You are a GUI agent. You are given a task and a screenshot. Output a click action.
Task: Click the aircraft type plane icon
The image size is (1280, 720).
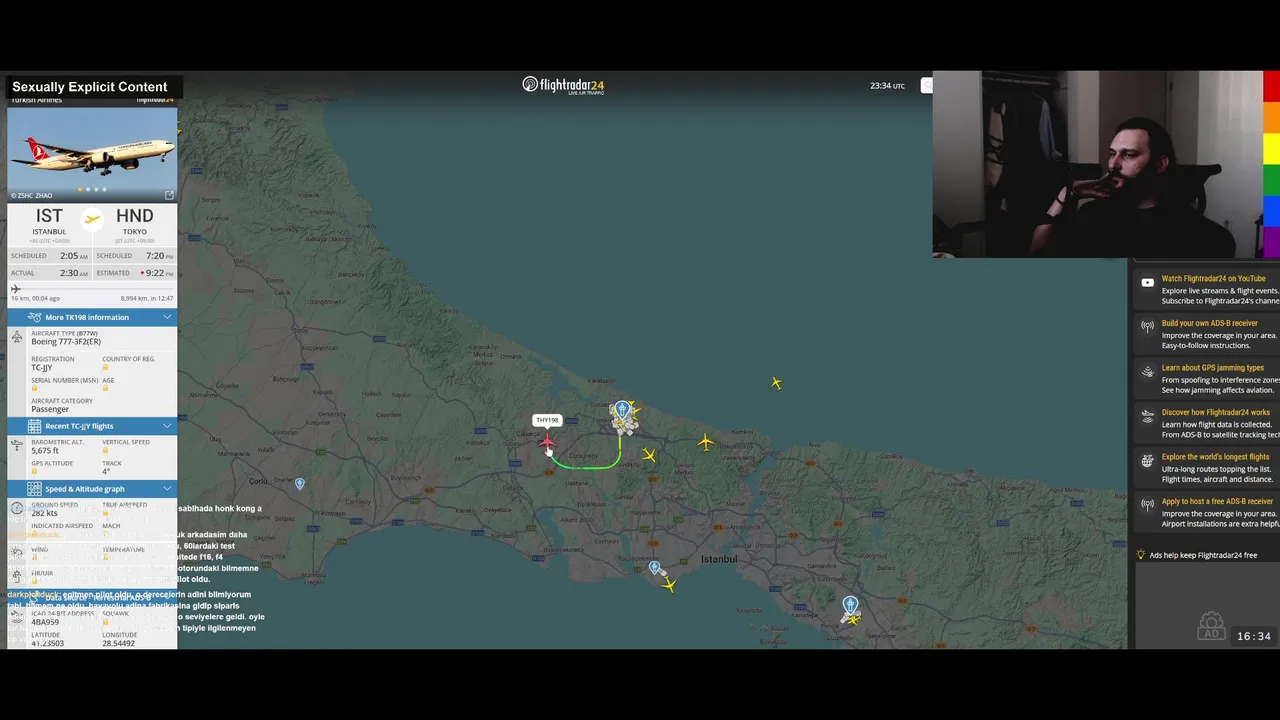(x=17, y=337)
